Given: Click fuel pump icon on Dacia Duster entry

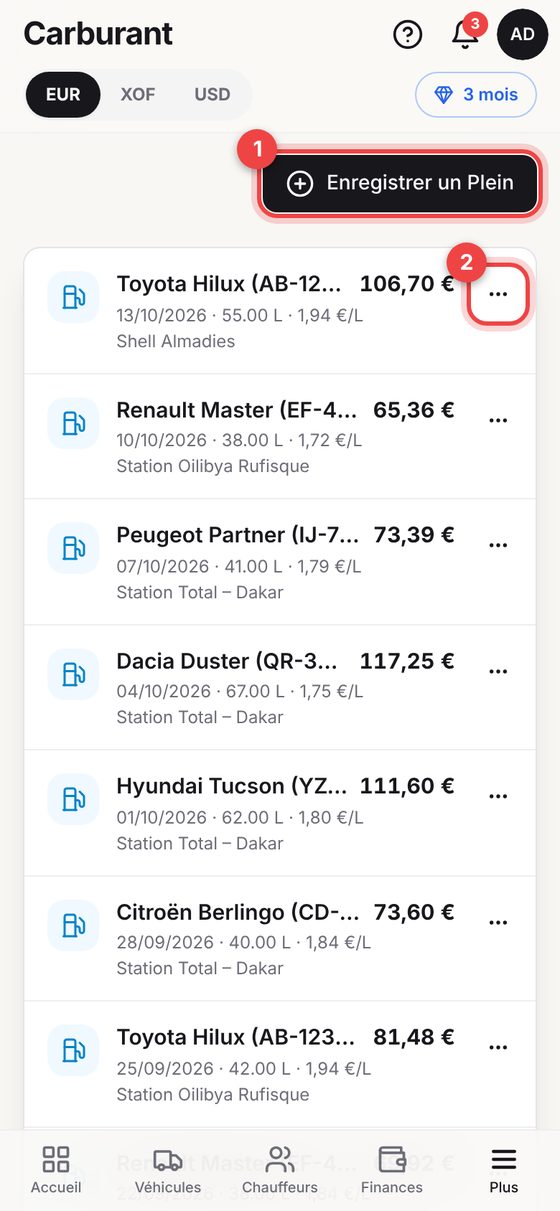Looking at the screenshot, I should click(x=73, y=674).
